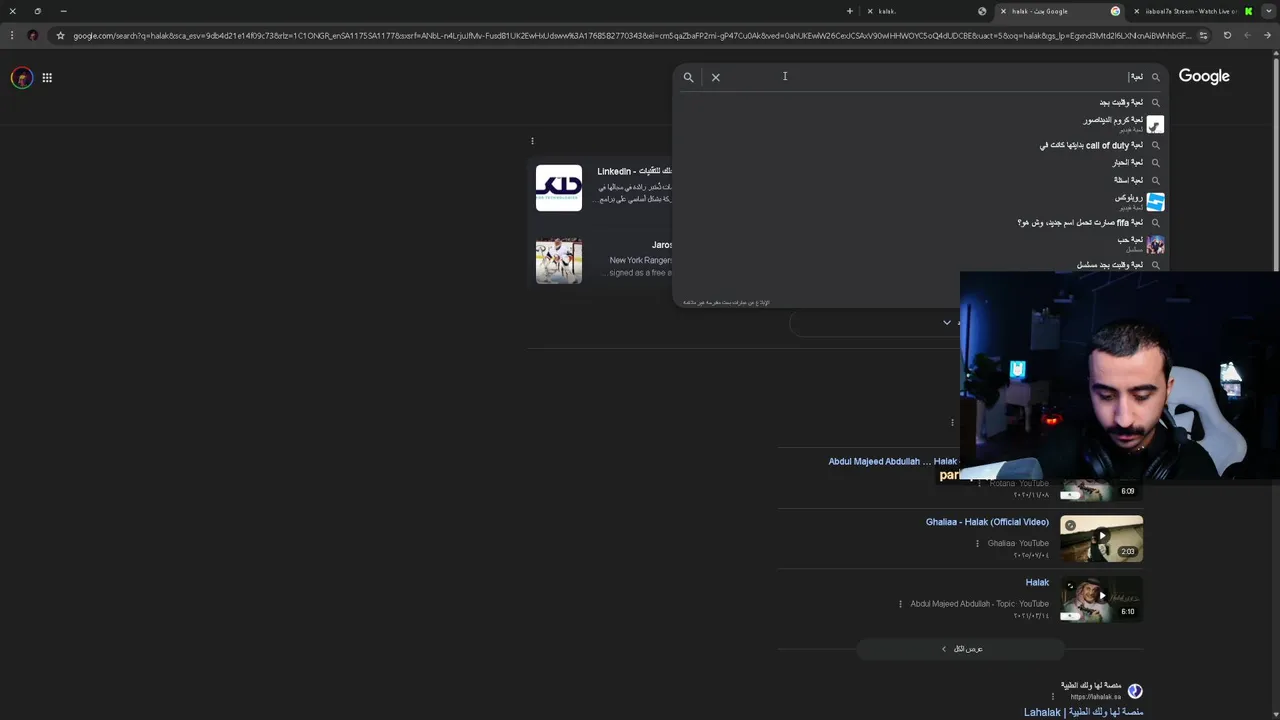Switch to the 'halak.' tab
The width and height of the screenshot is (1280, 720).
tap(926, 11)
